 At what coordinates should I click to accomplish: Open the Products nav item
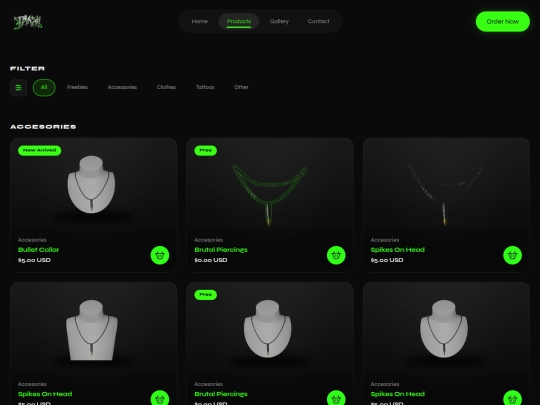239,21
